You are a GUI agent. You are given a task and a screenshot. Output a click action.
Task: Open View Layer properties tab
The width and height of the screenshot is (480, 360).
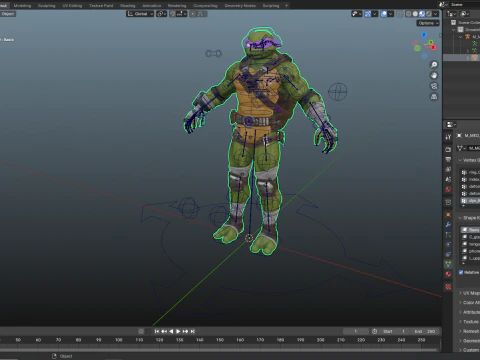tap(448, 169)
